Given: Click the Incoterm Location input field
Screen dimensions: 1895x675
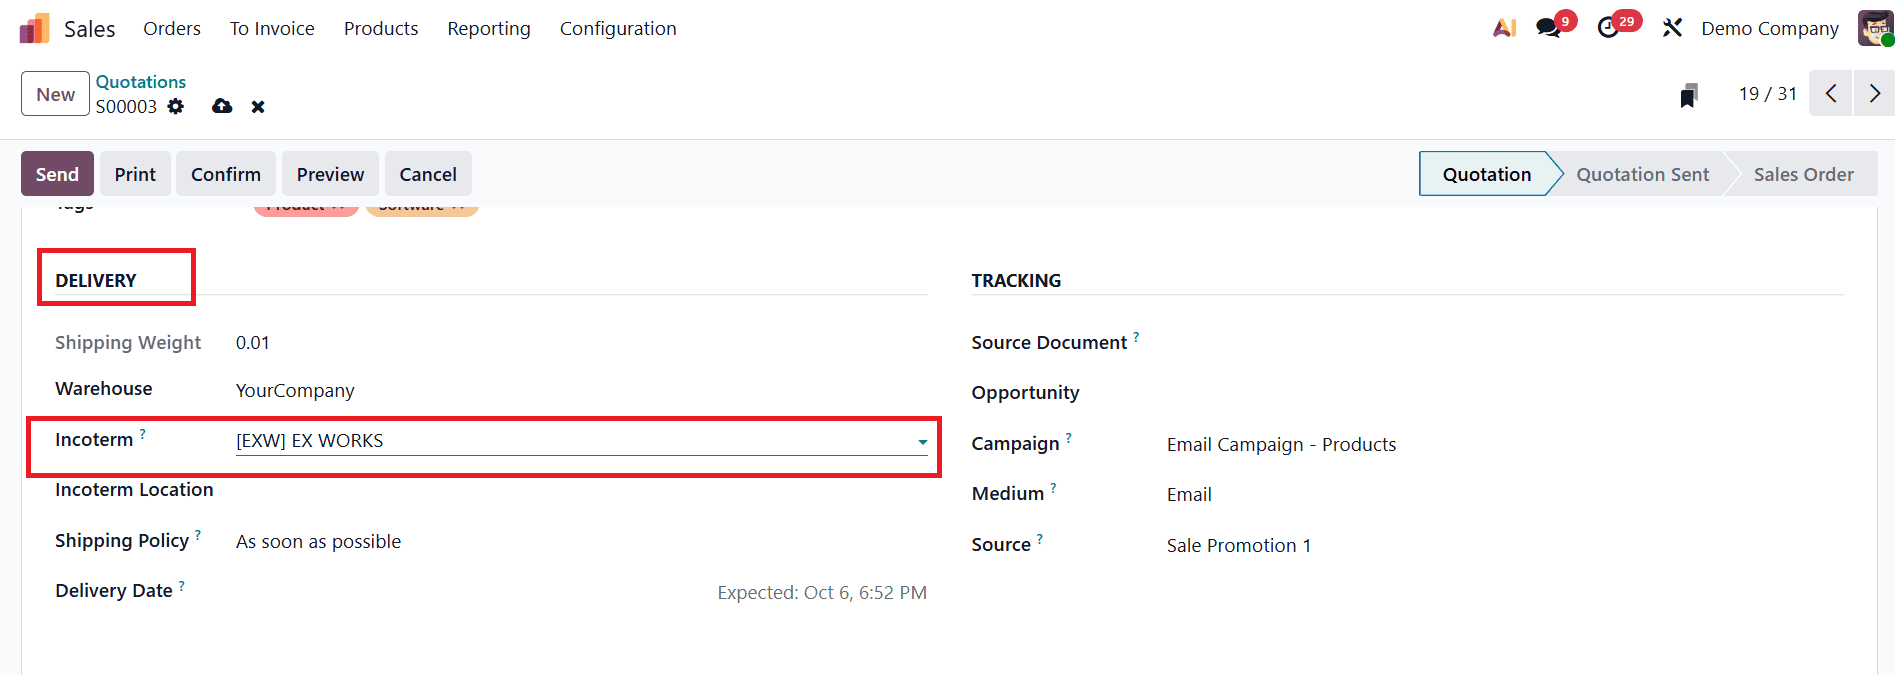Looking at the screenshot, I should [580, 490].
